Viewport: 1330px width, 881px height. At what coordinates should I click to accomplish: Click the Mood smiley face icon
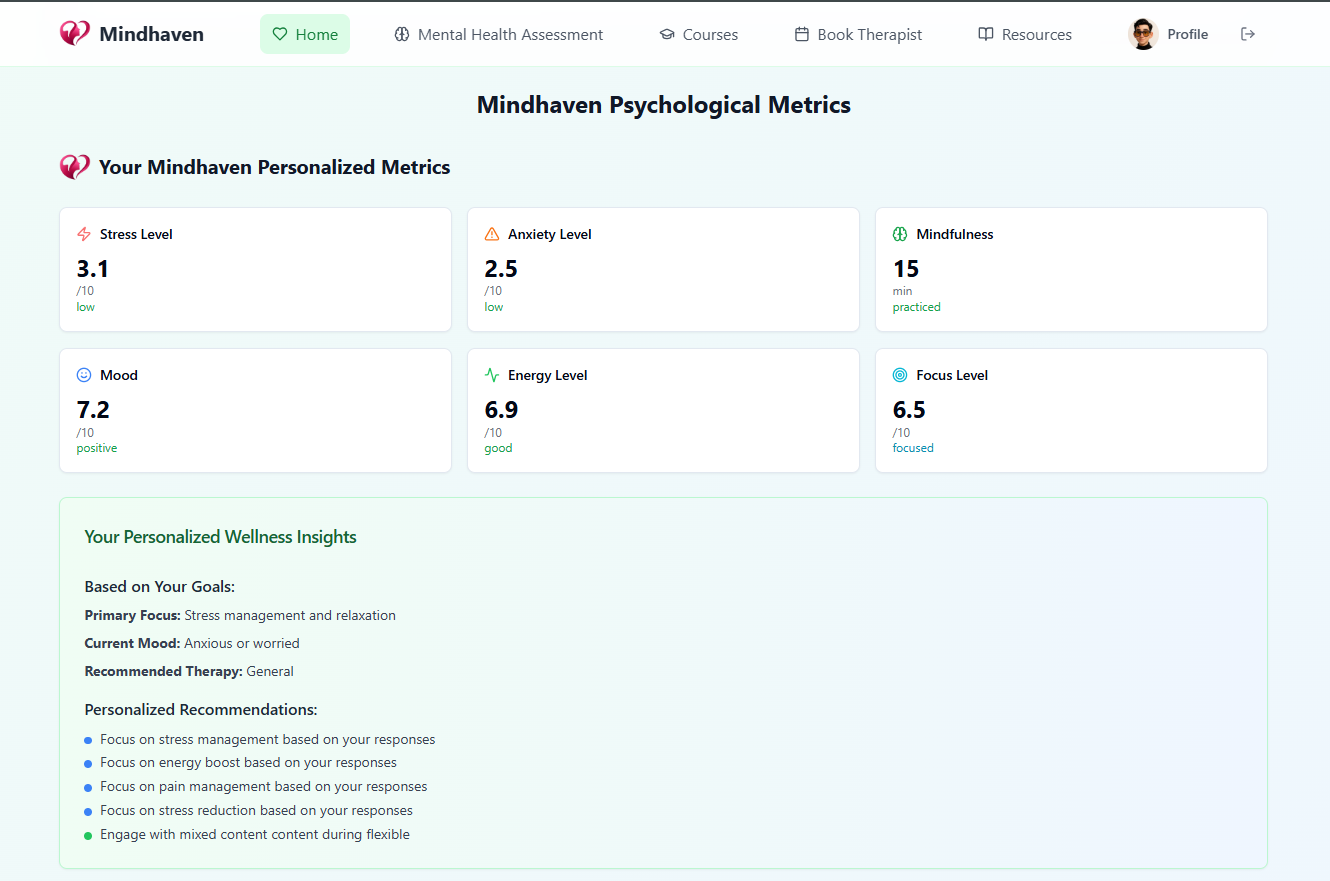pos(83,374)
